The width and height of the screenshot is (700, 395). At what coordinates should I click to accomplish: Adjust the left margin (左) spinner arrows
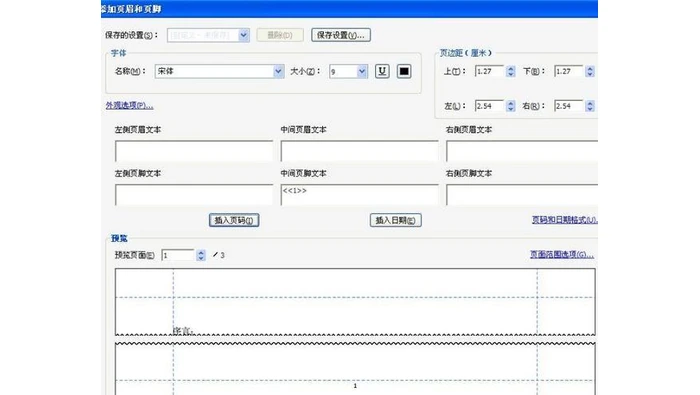point(511,106)
